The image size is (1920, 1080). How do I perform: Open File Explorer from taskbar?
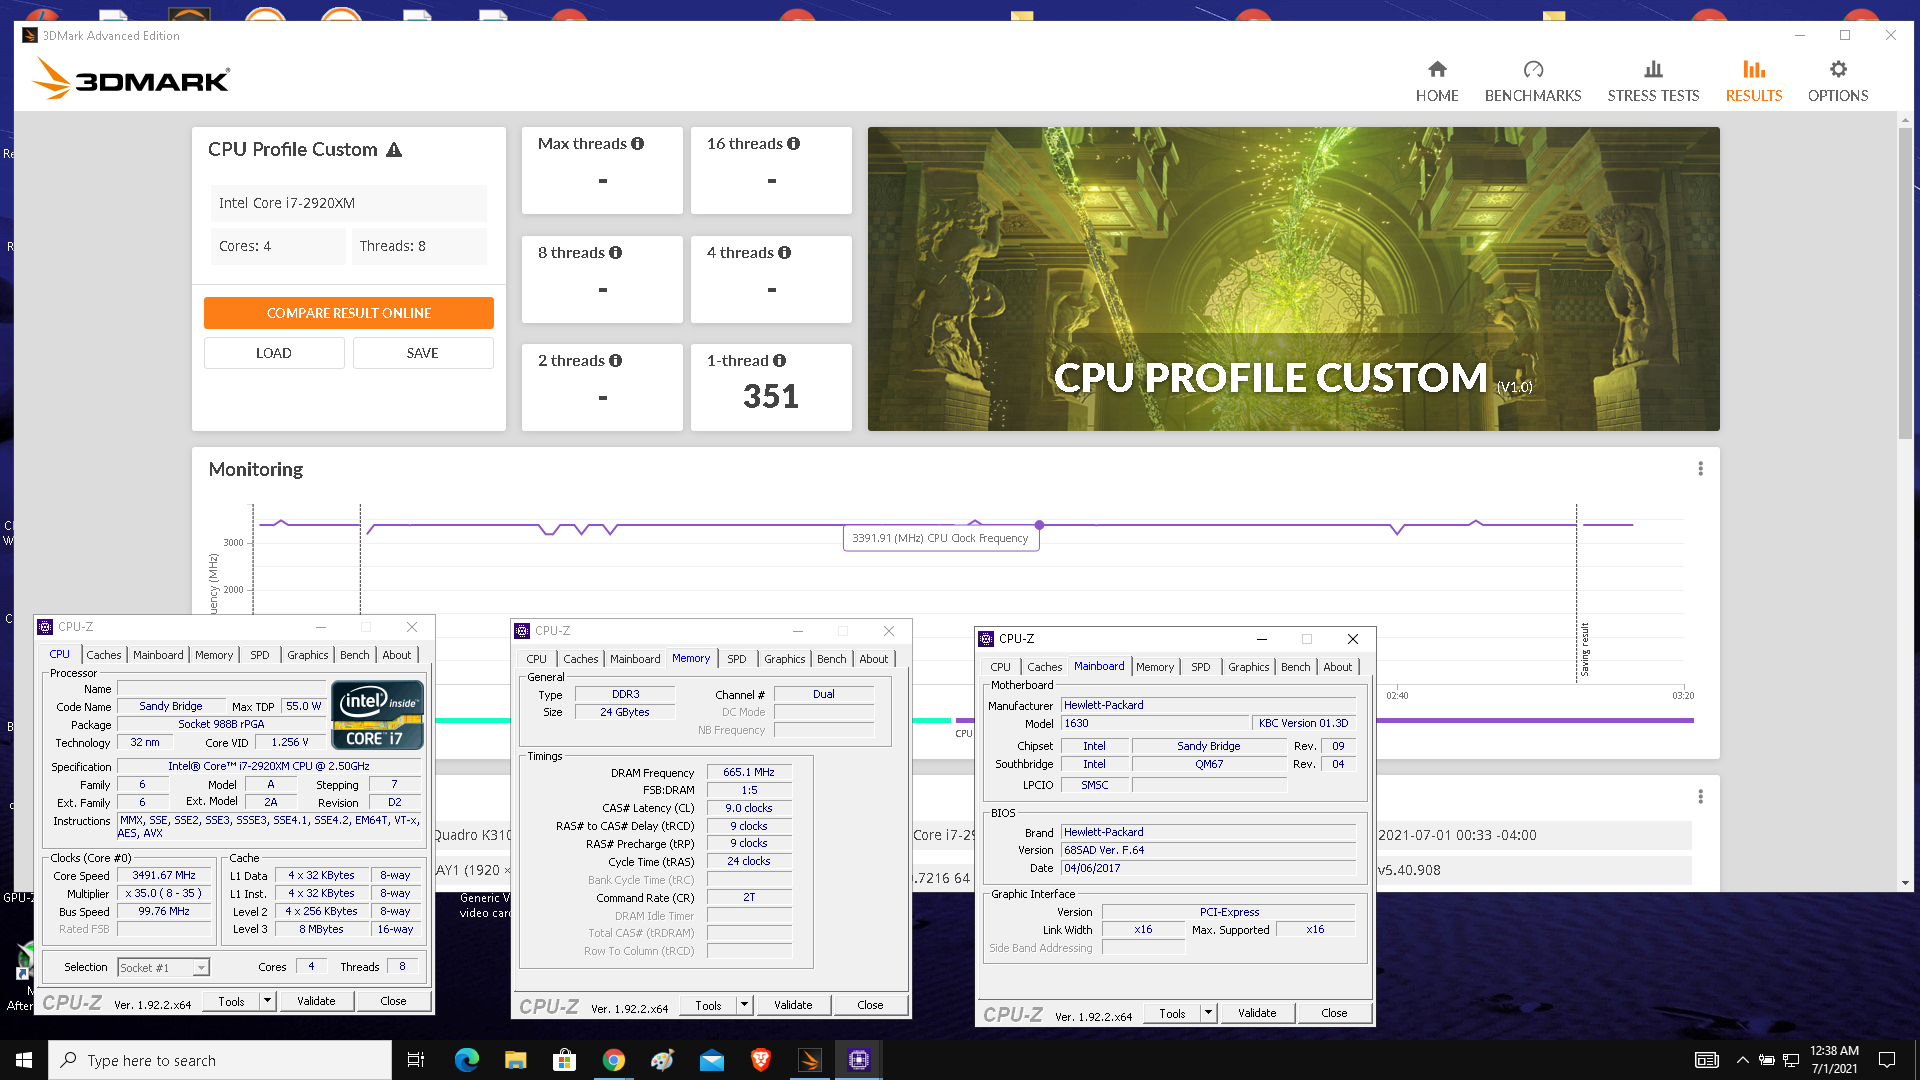[515, 1060]
